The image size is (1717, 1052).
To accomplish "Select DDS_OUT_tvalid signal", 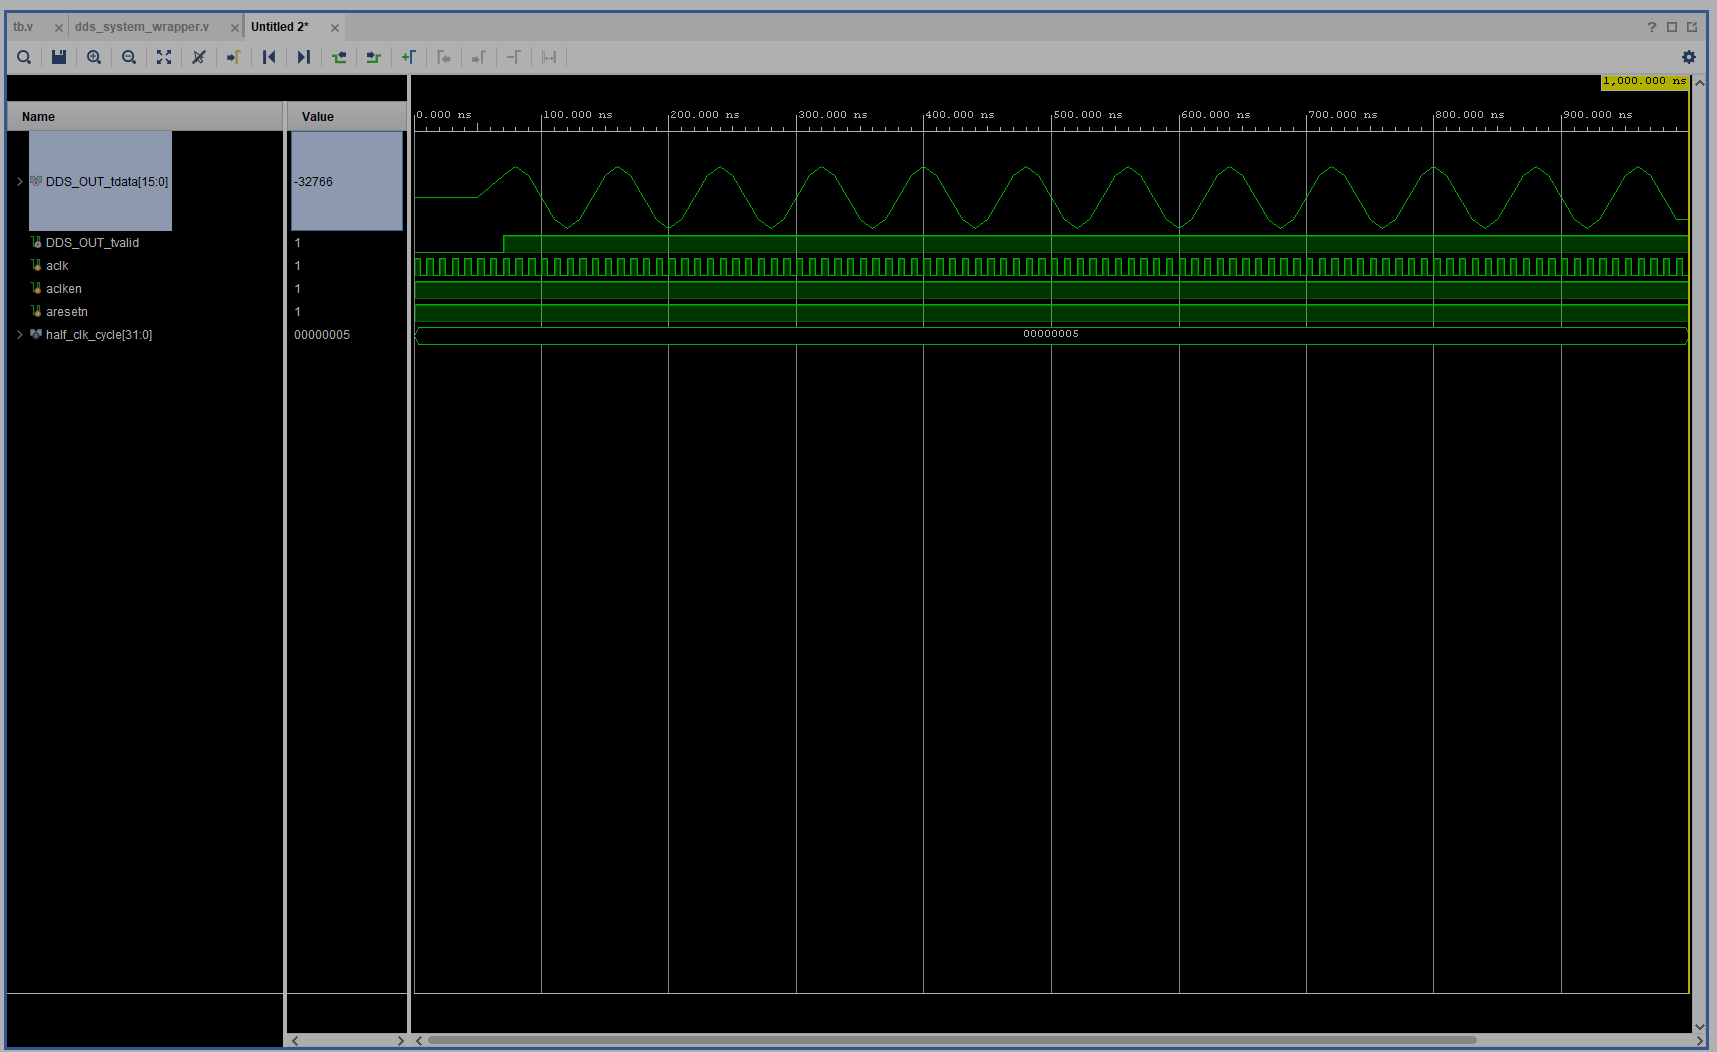I will 92,243.
